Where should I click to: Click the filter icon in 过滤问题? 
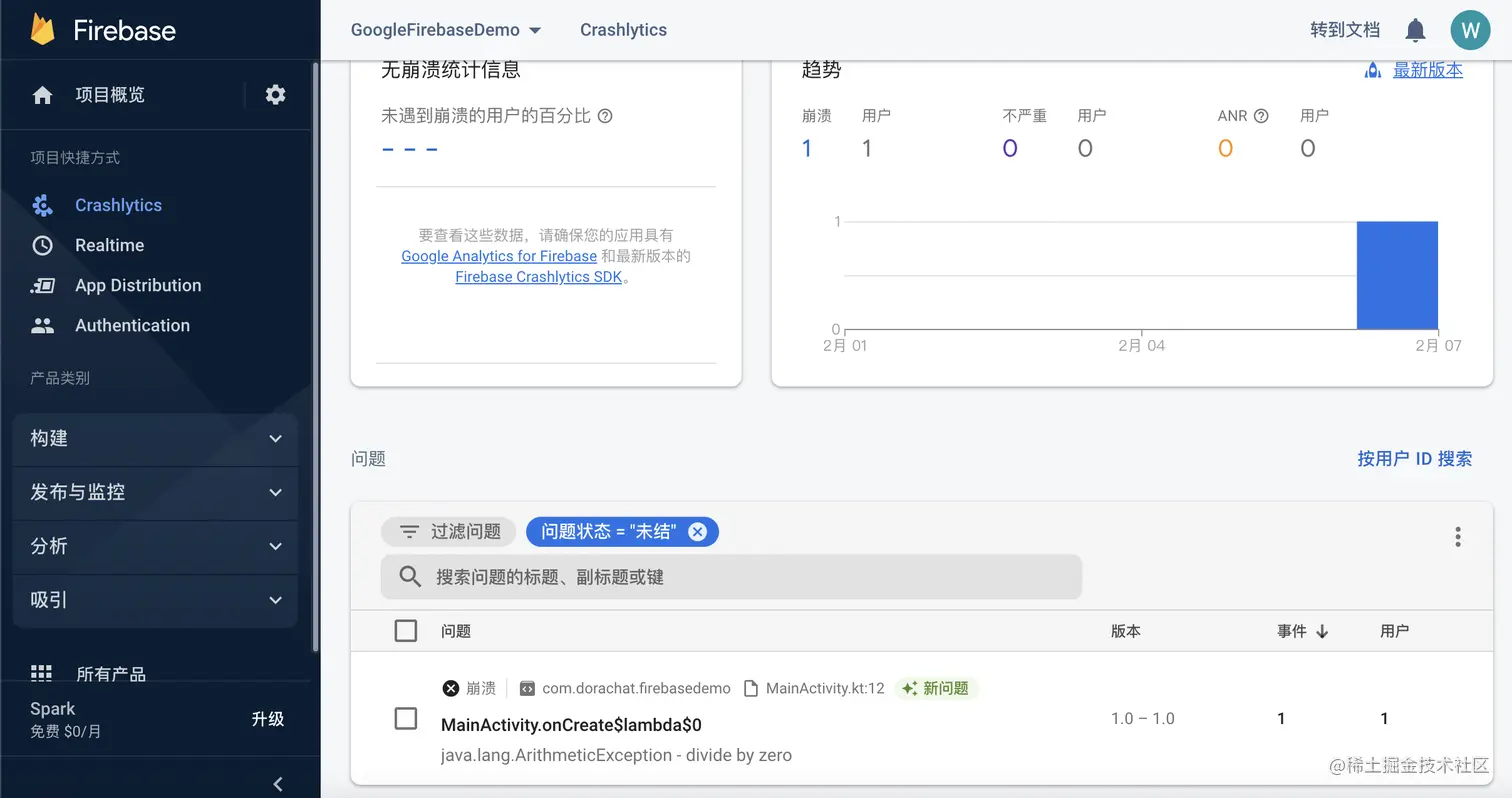pyautogui.click(x=409, y=532)
